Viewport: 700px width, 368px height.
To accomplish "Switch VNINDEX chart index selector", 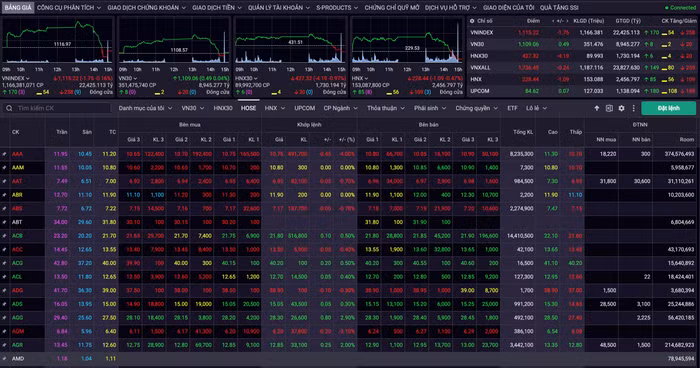I will click(x=16, y=78).
